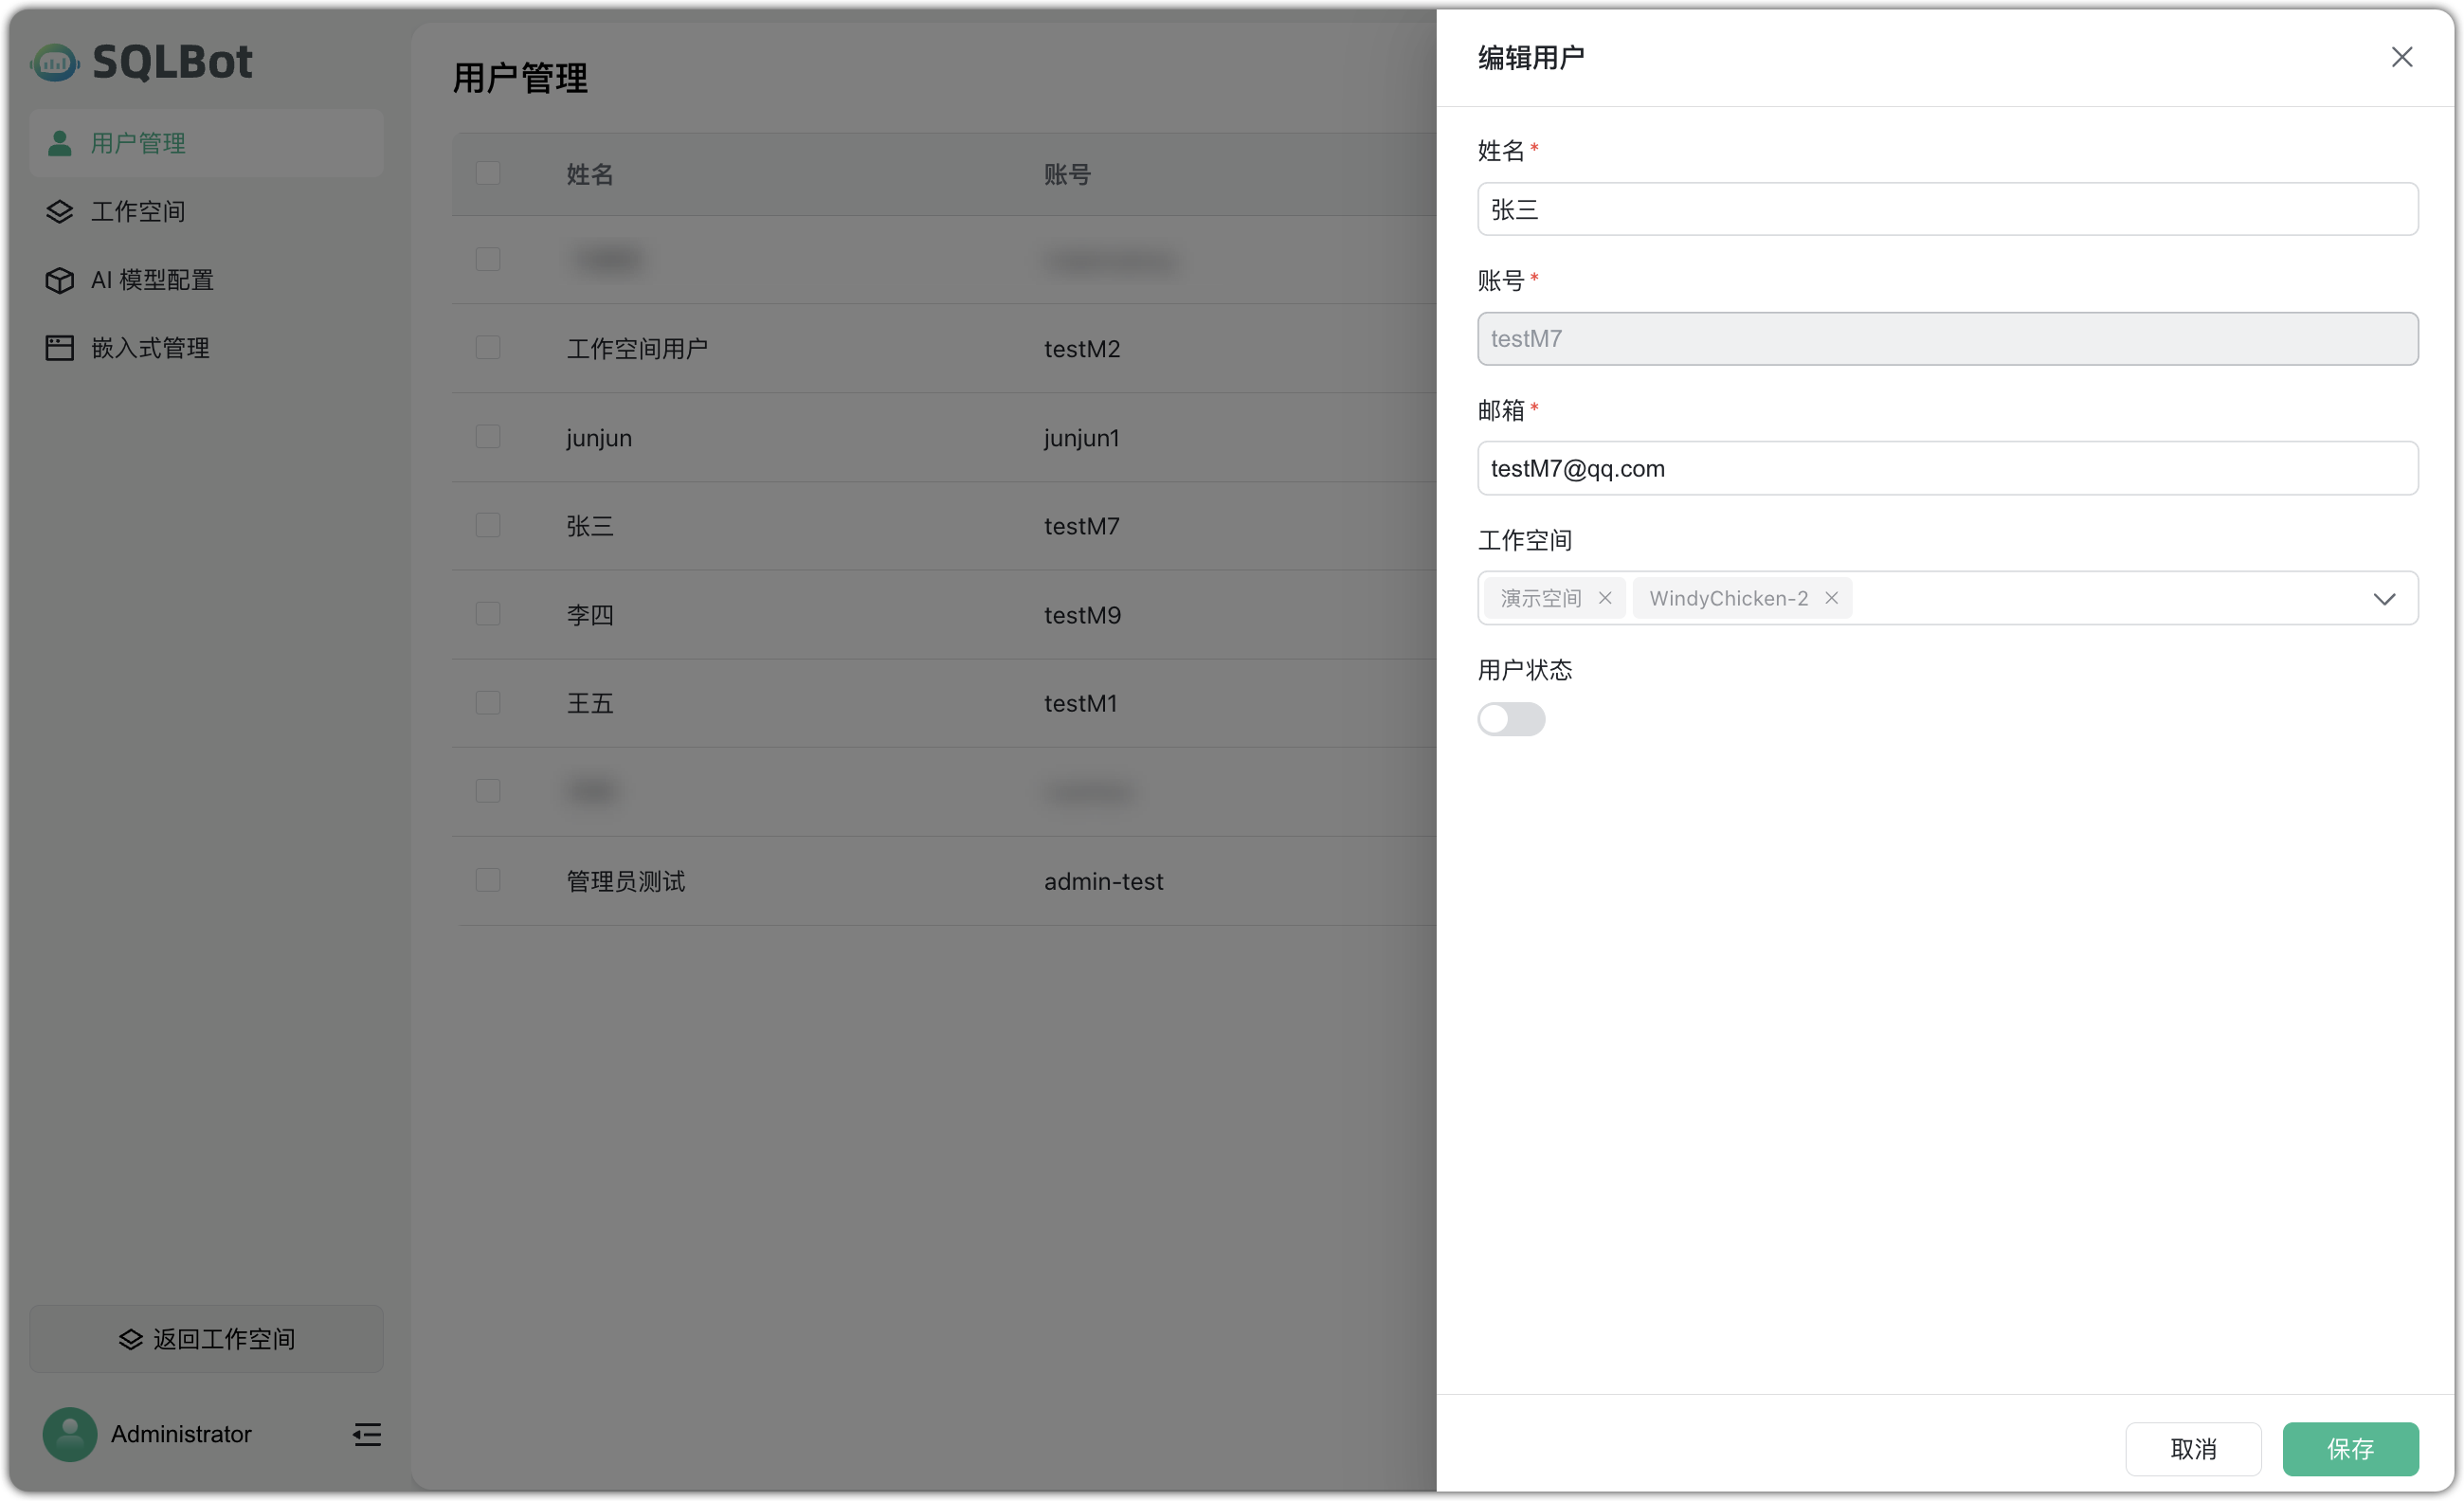Check the checkbox for user junjun

(488, 437)
